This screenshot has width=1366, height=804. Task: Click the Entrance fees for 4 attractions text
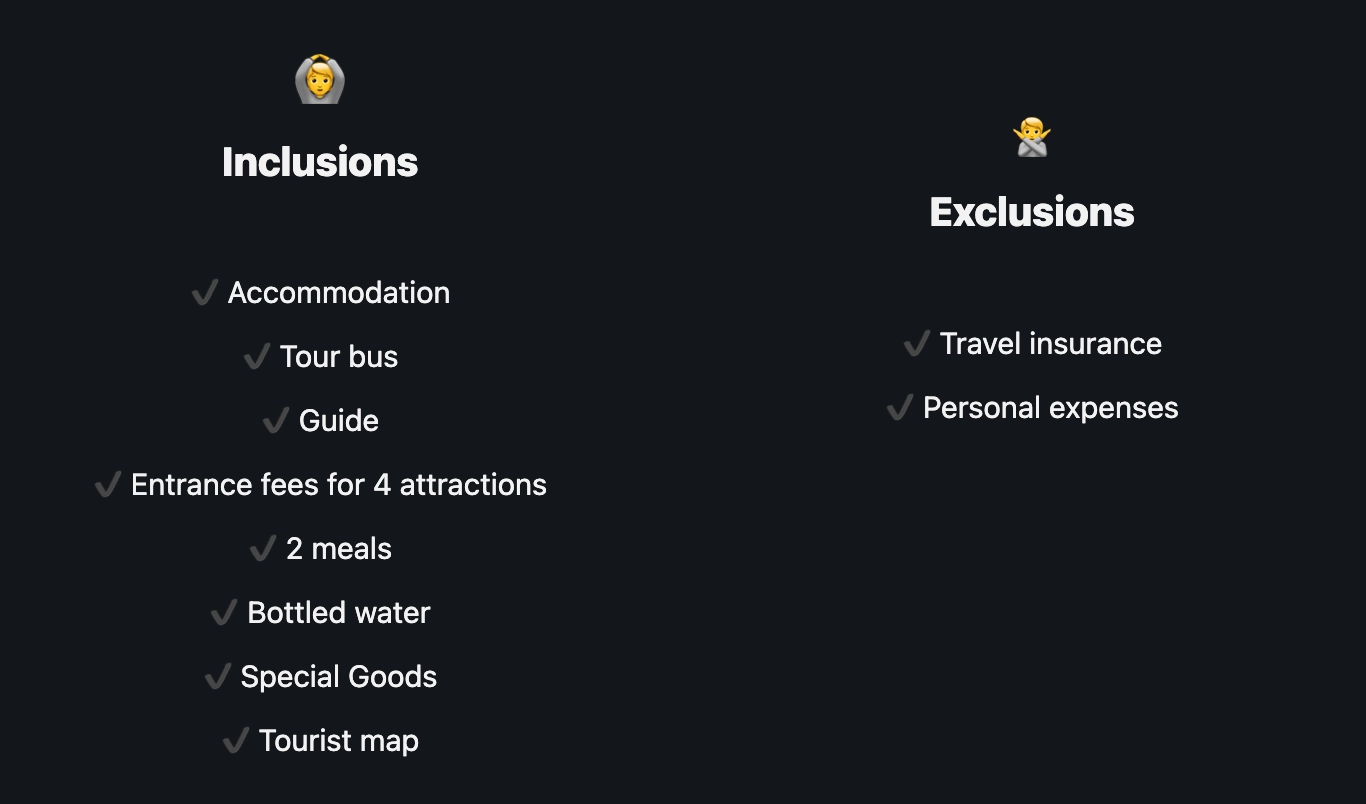[x=339, y=485]
